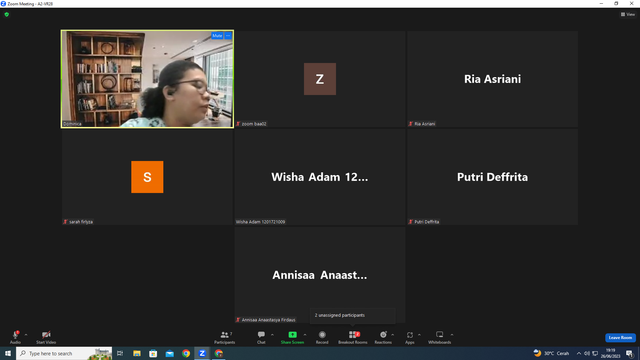
Task: Open the Chat panel
Action: point(261,337)
